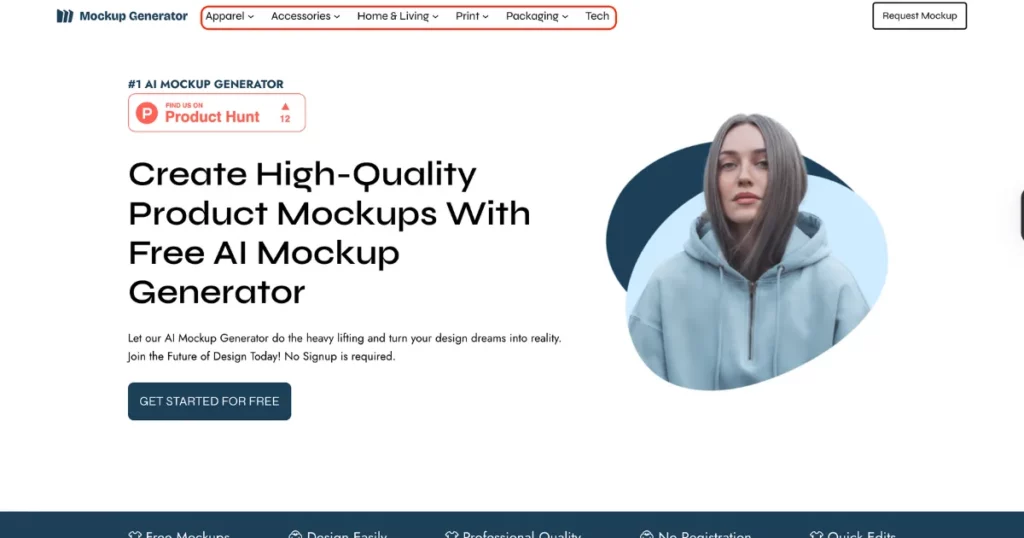Open the Accessories dropdown menu
The width and height of the screenshot is (1024, 538).
[305, 16]
